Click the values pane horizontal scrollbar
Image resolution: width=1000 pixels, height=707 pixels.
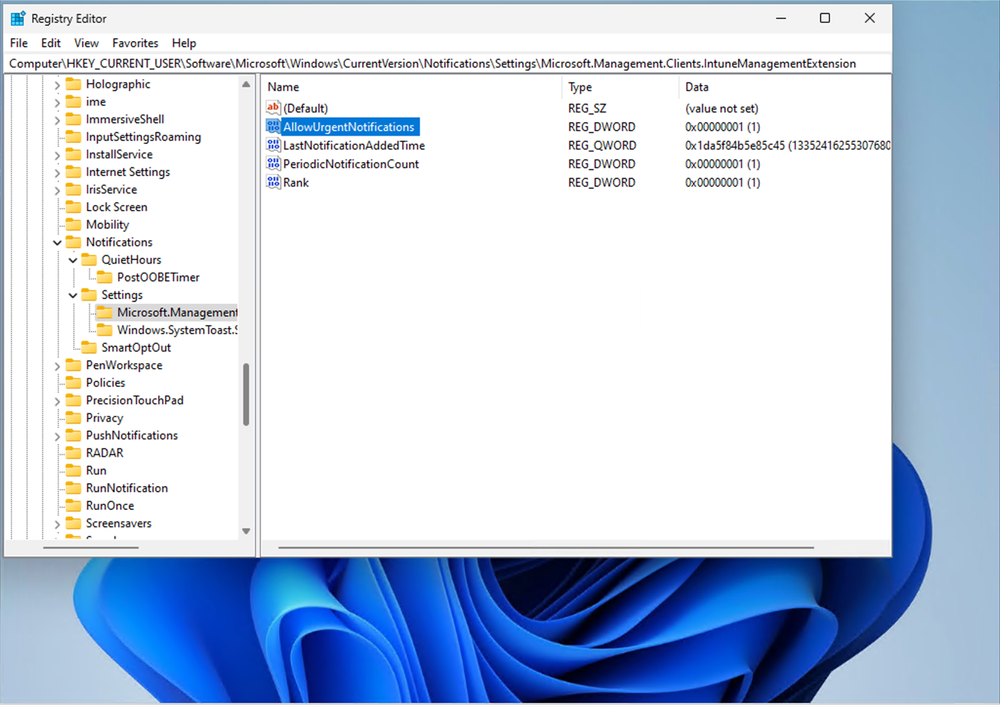546,547
